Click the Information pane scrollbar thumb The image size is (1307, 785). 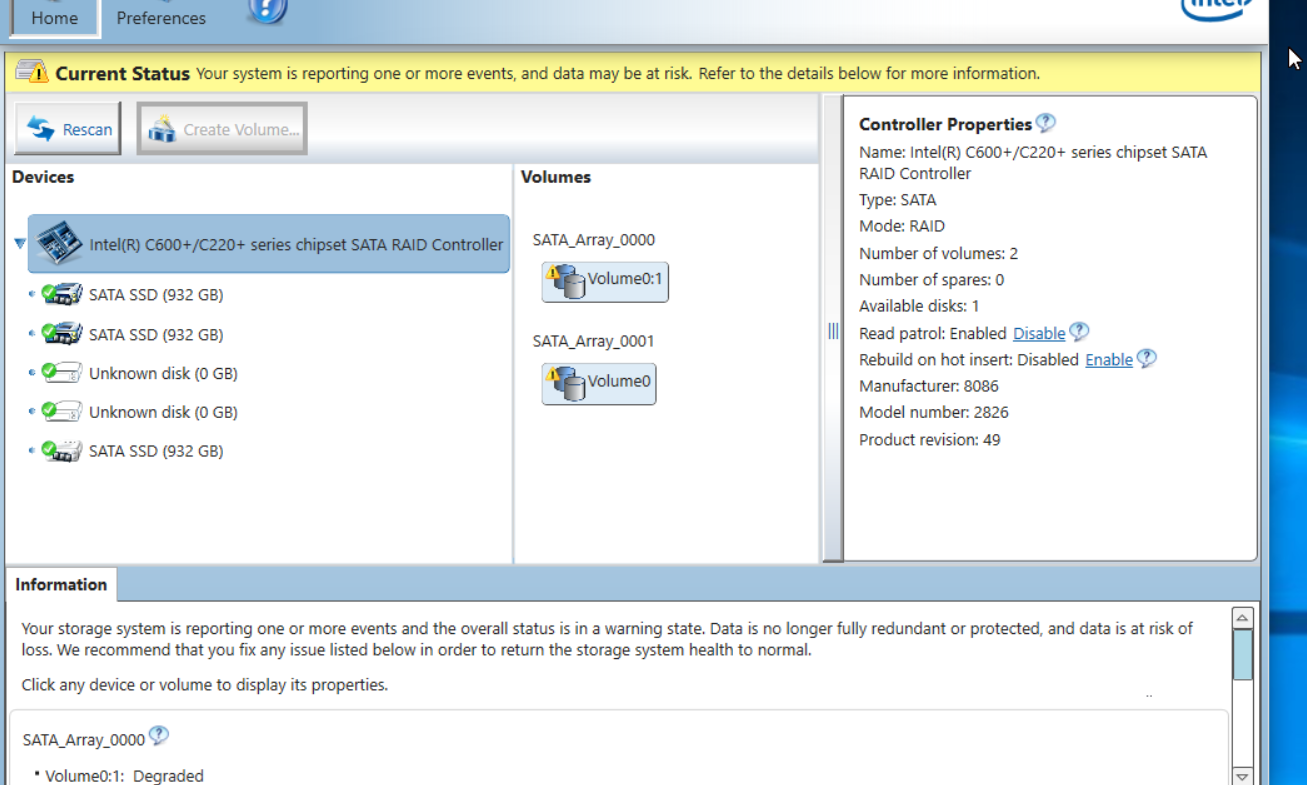click(x=1242, y=656)
